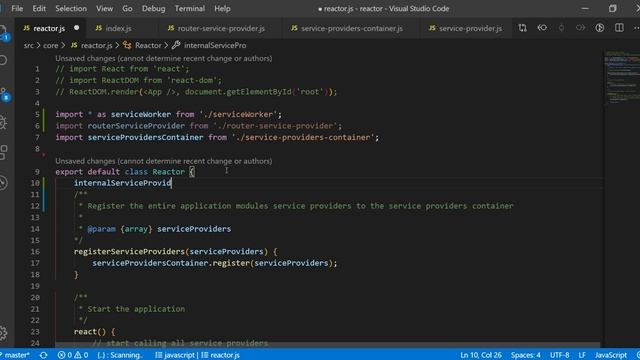Open the Debug view in activity bar
The width and height of the screenshot is (640, 360).
coord(3,122)
